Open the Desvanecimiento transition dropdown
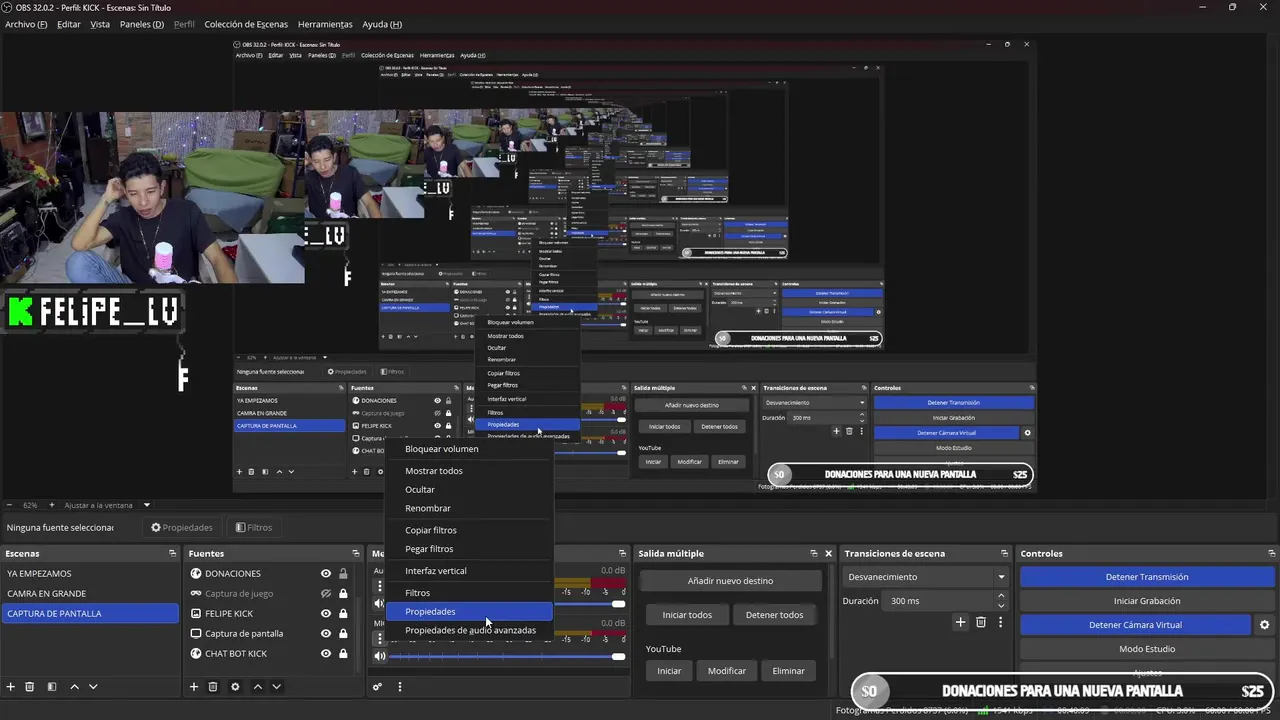Screen dimensions: 1280x720 [926, 577]
